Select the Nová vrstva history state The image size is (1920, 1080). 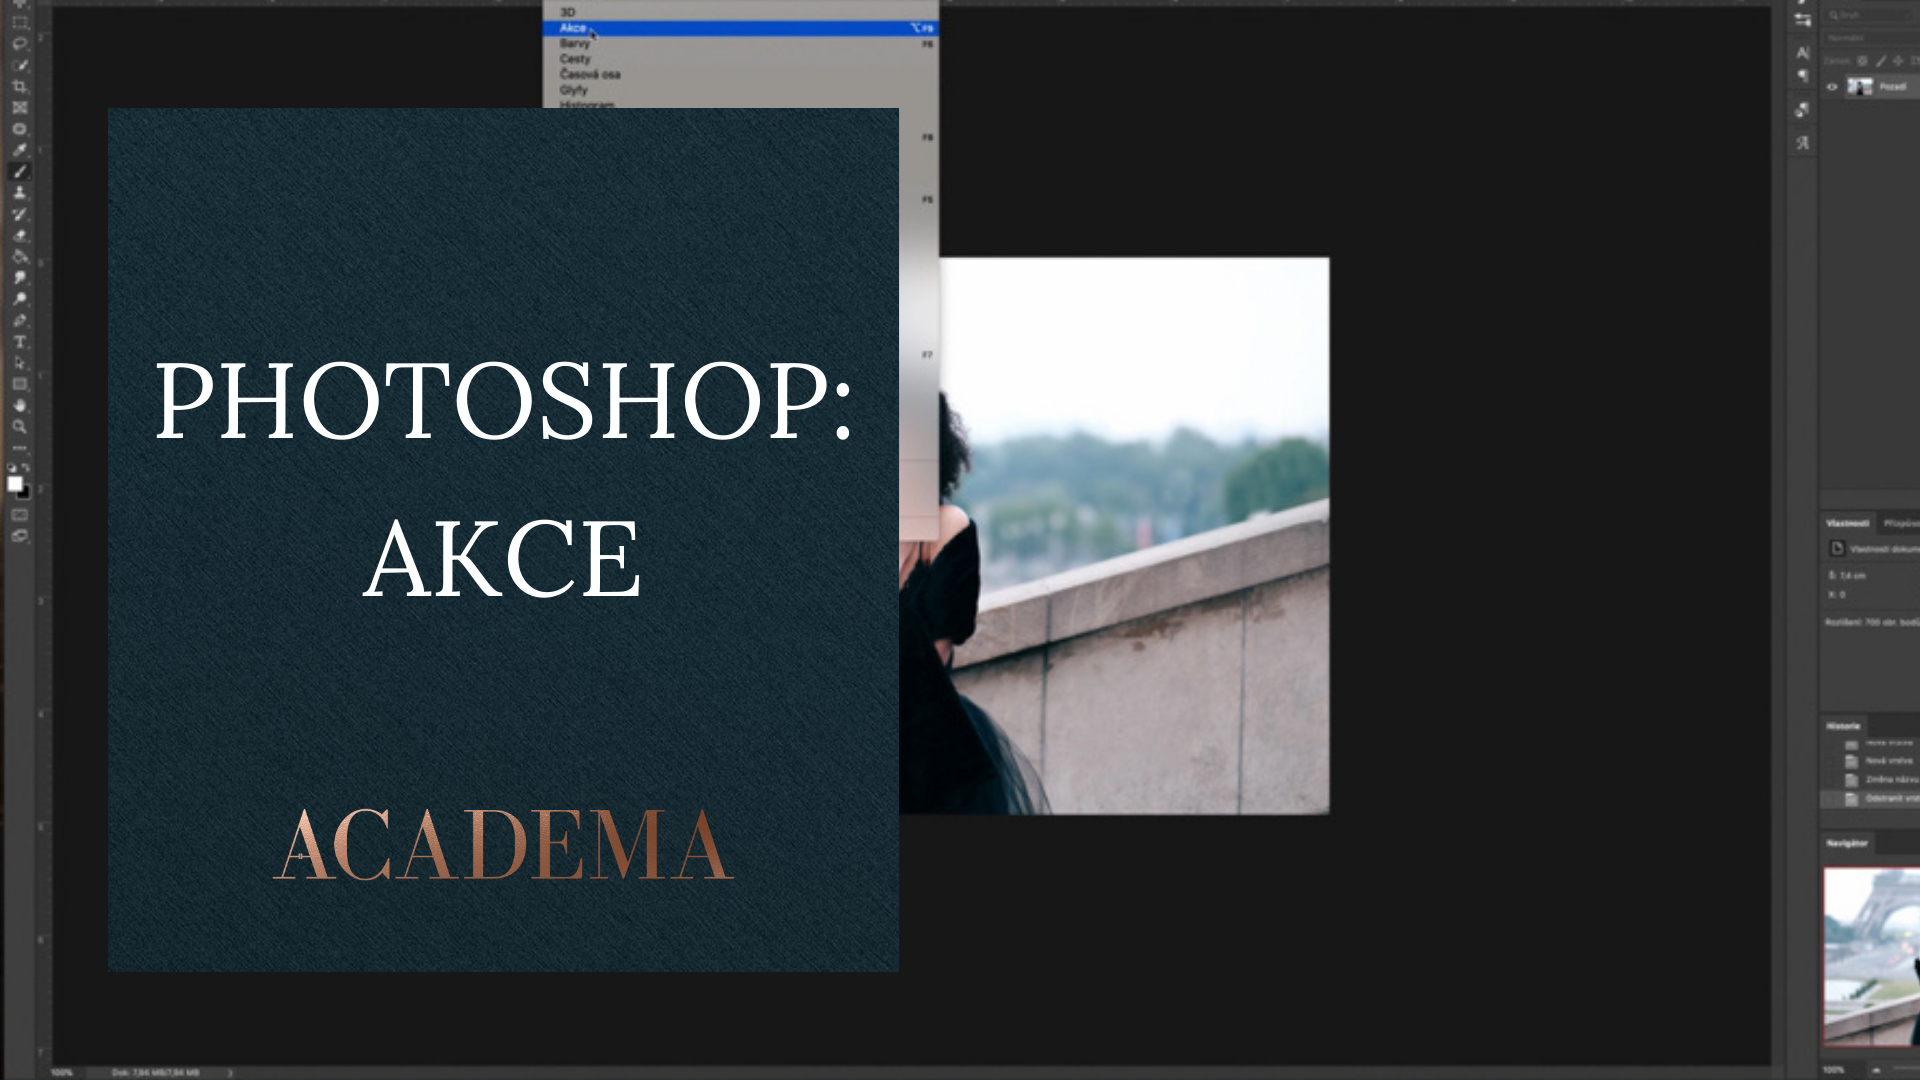1871,761
